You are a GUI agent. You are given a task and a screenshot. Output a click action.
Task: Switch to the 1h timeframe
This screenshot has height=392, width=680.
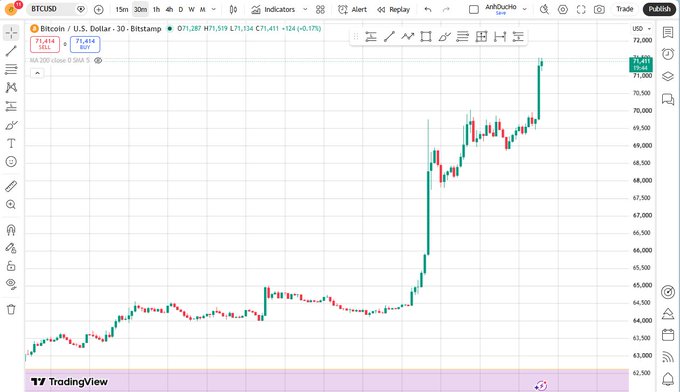pyautogui.click(x=157, y=9)
